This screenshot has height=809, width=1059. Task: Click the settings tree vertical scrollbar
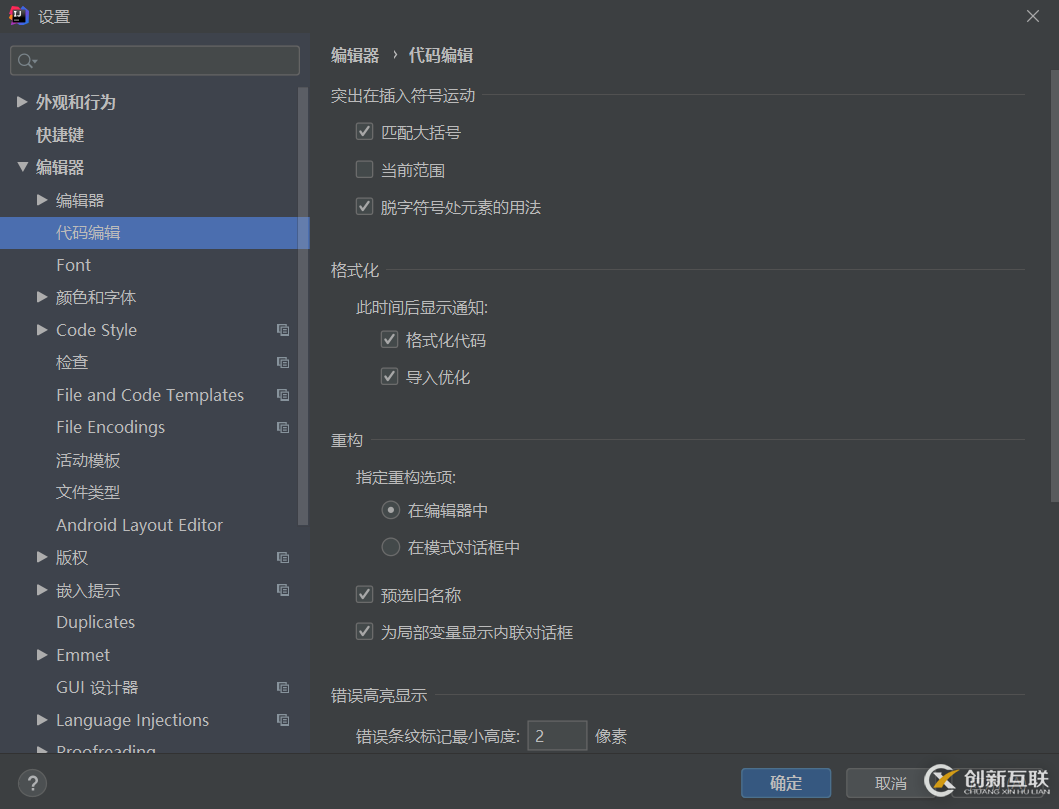[304, 300]
